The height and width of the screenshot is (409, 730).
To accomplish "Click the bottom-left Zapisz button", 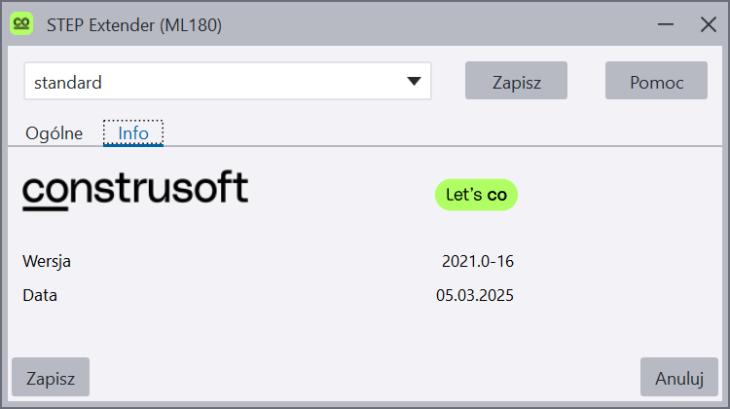I will (50, 377).
